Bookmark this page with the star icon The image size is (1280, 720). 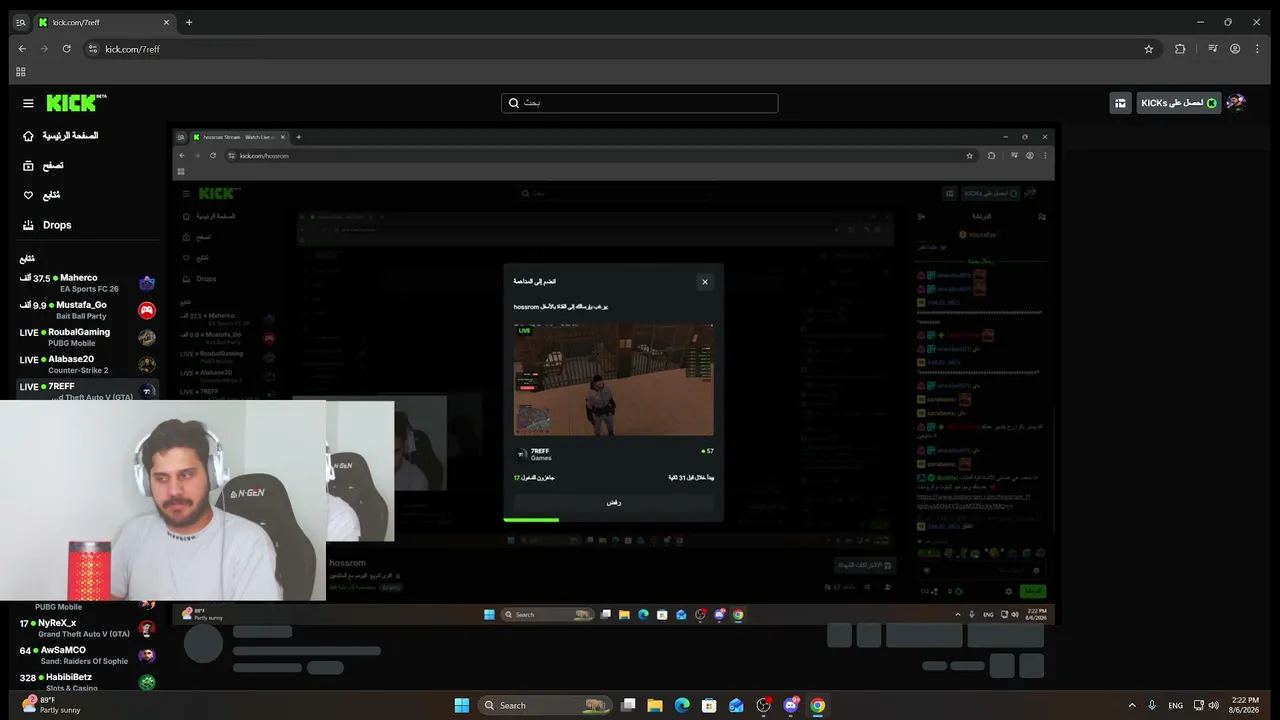[x=1149, y=49]
